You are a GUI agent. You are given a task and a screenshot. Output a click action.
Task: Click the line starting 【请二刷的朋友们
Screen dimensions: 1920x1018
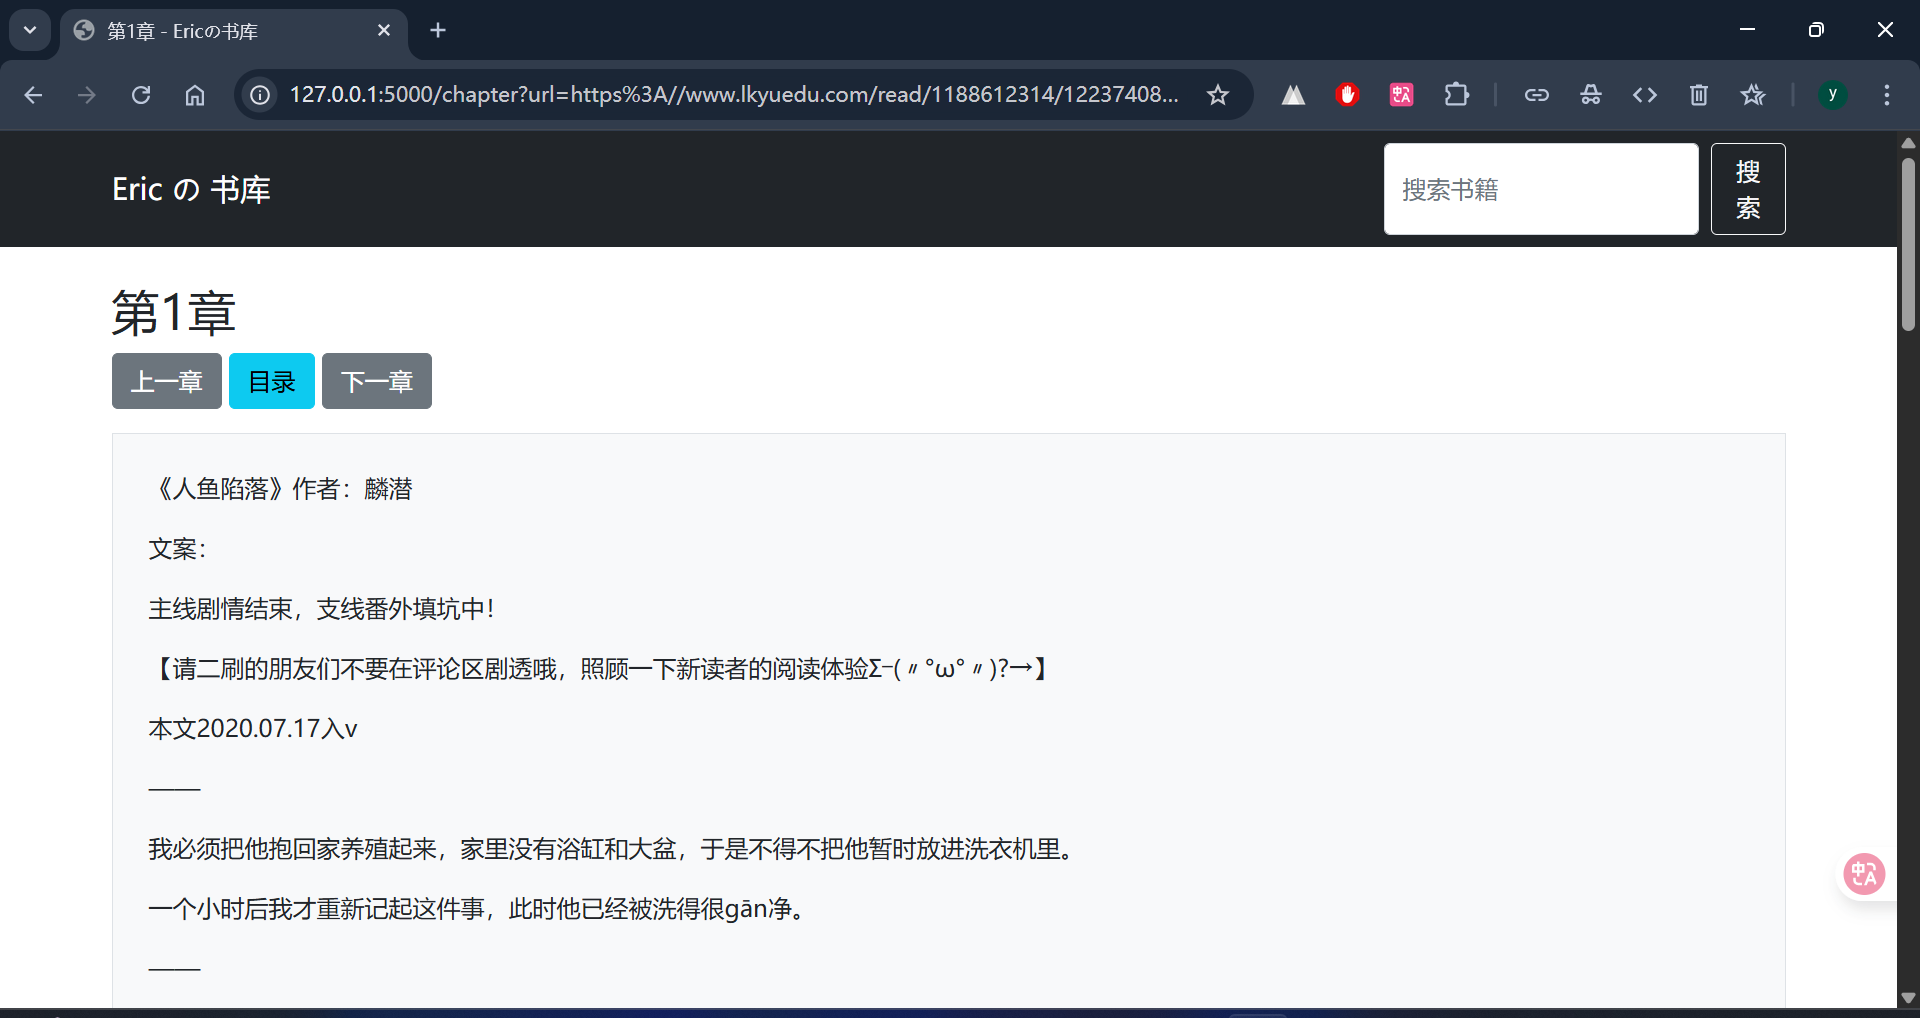[x=601, y=669]
